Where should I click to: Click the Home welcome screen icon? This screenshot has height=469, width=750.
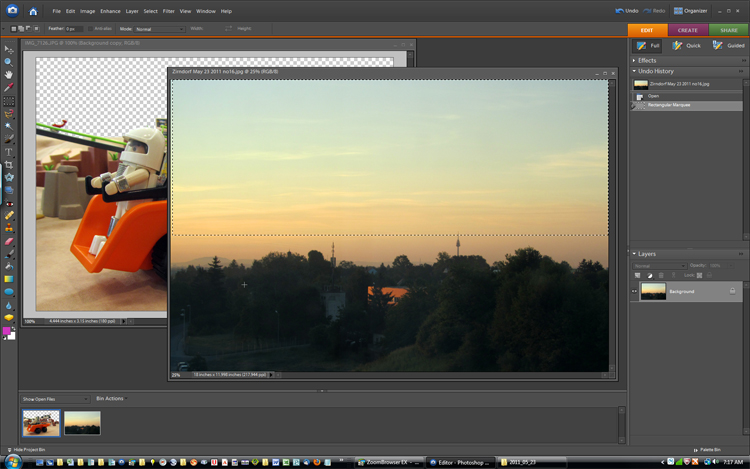tap(33, 11)
